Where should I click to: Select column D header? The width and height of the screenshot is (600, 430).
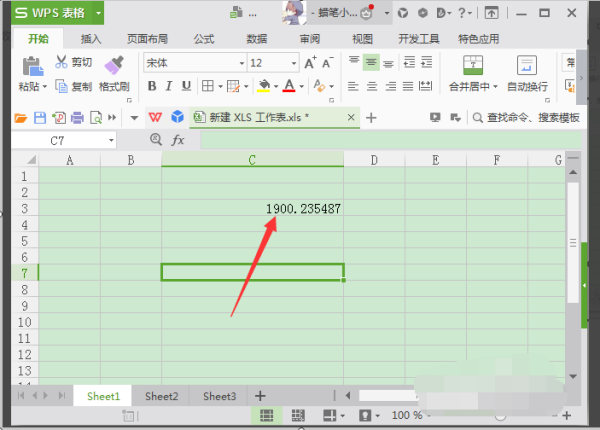374,160
